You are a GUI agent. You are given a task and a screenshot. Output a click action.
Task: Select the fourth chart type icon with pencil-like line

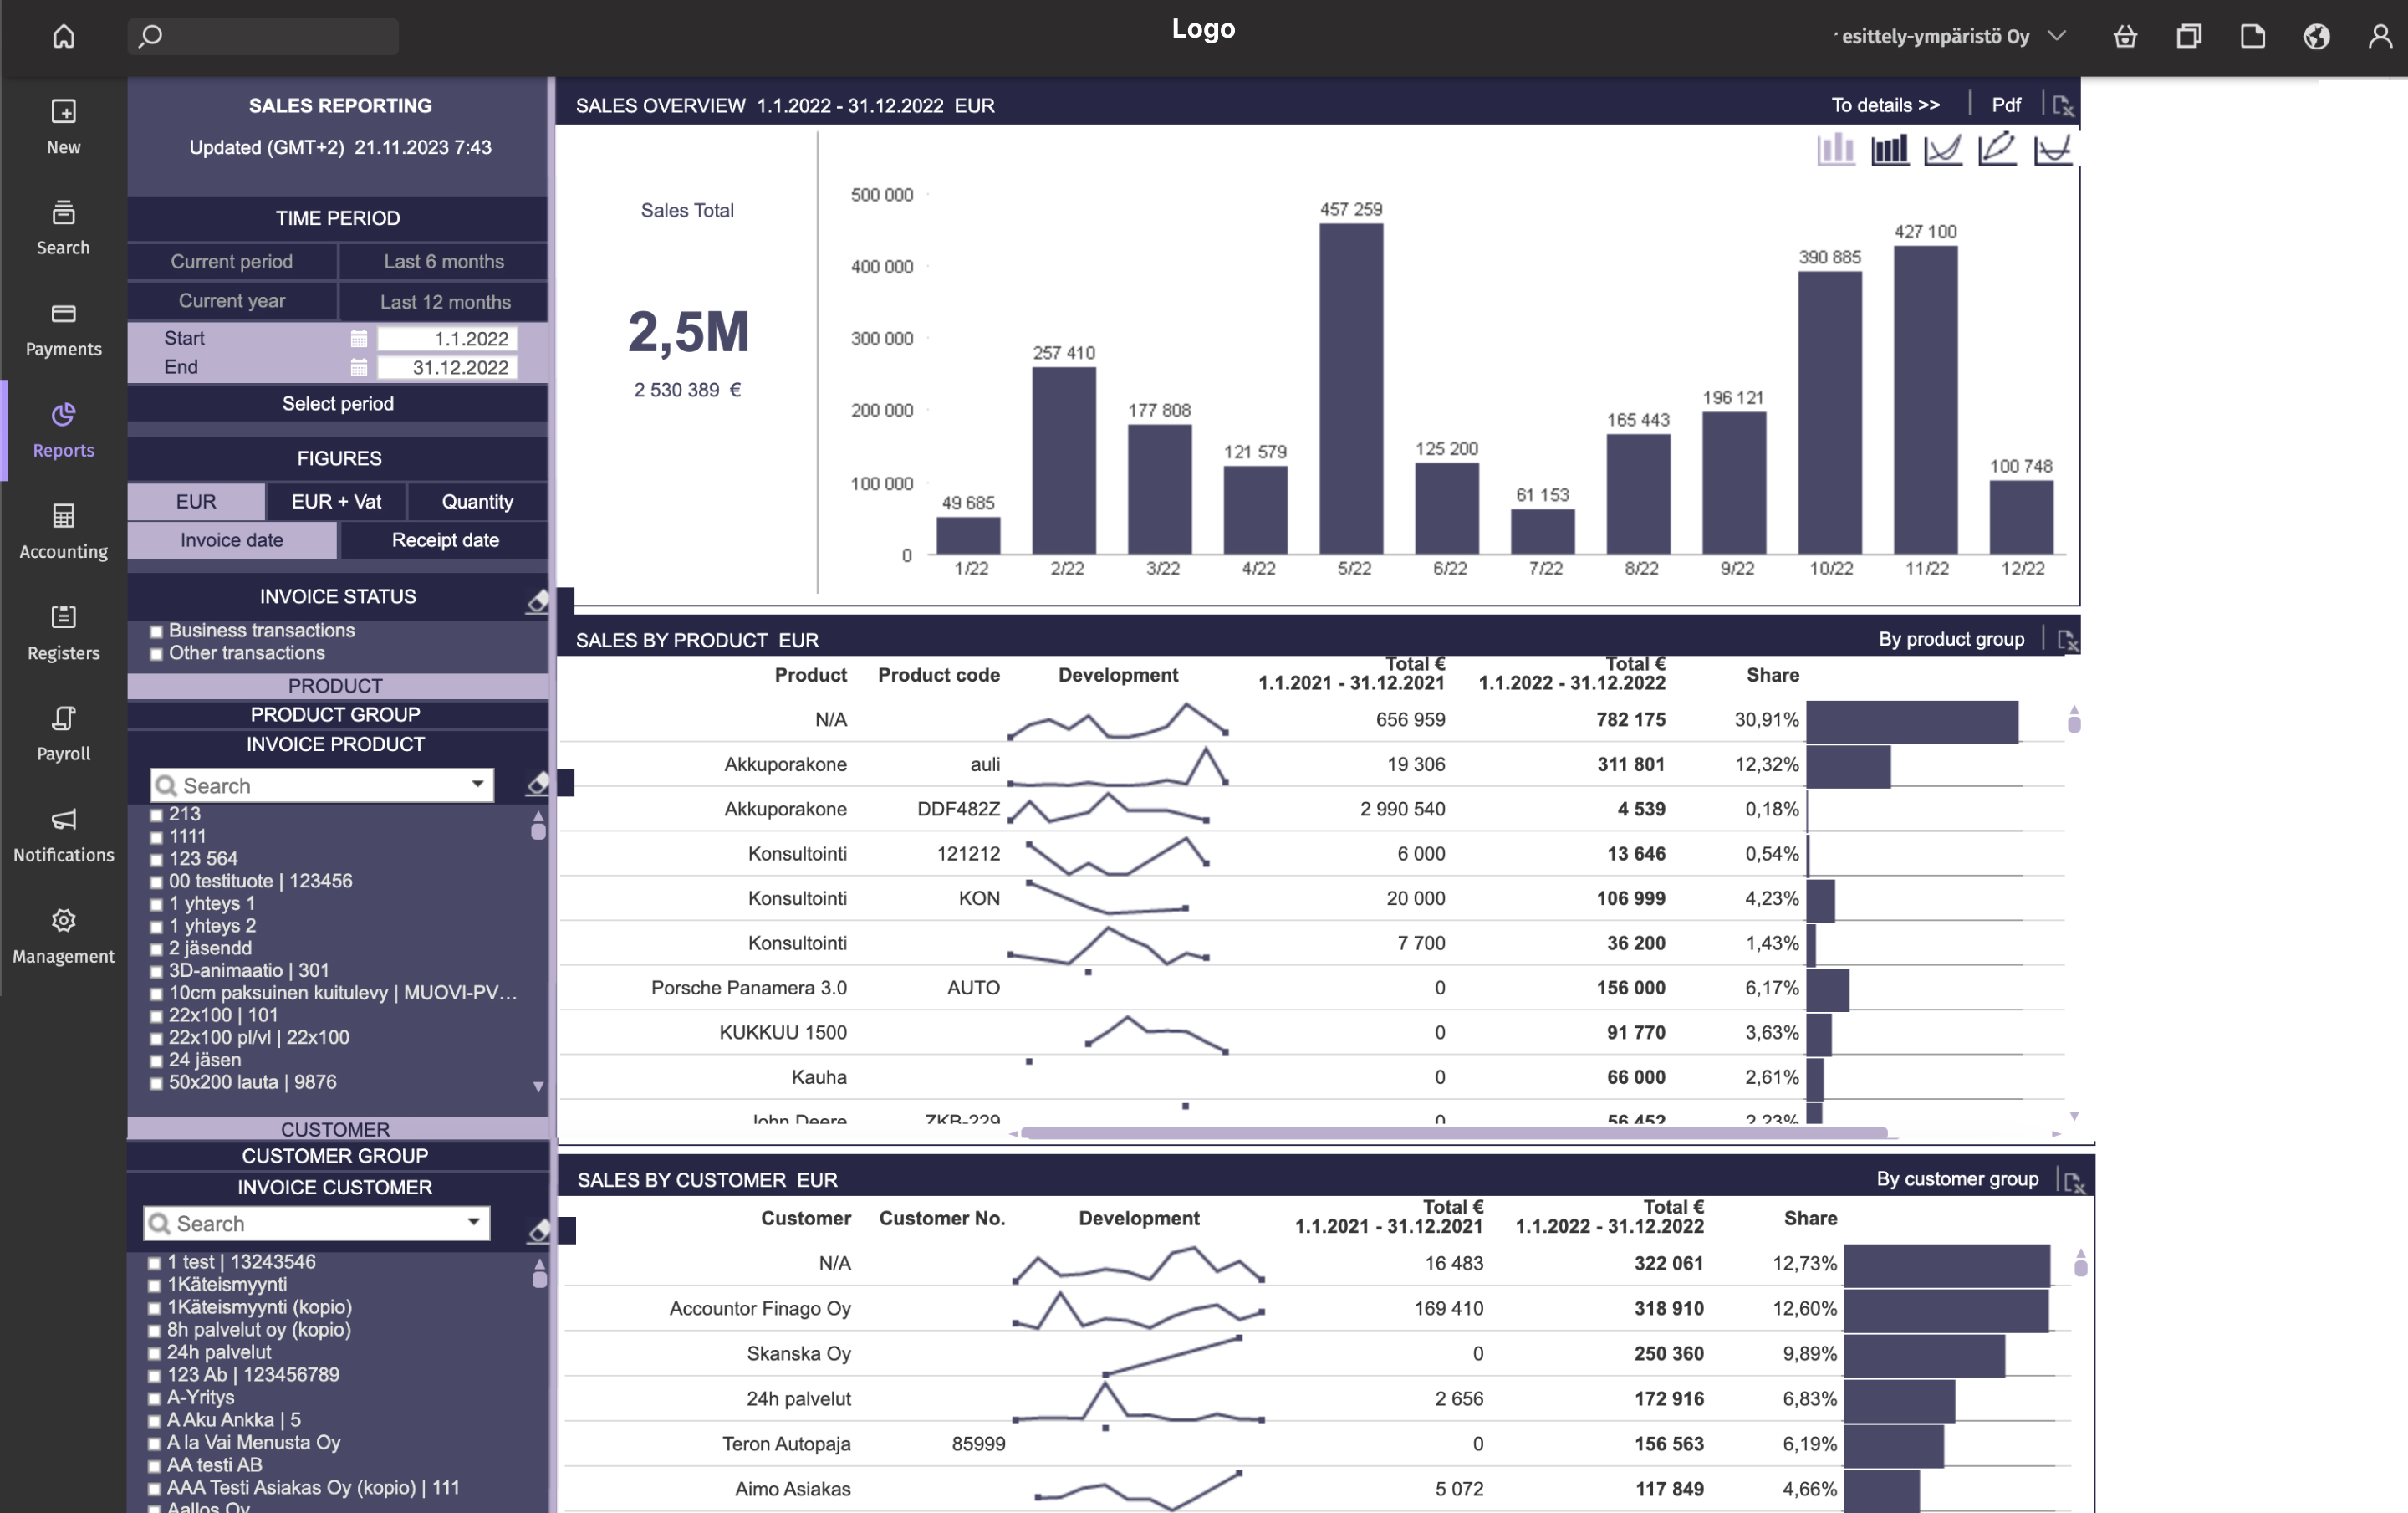(1998, 150)
